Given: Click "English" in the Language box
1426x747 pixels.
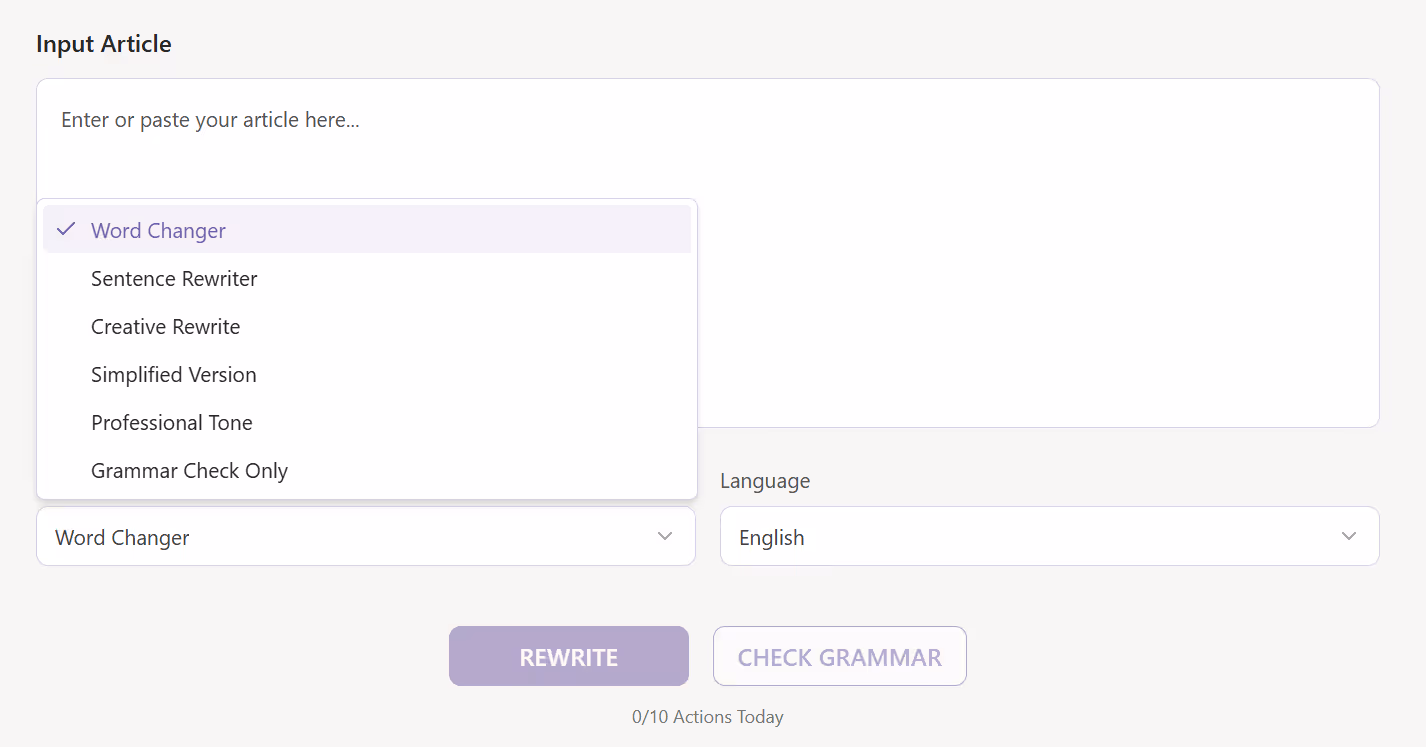Looking at the screenshot, I should tap(771, 537).
